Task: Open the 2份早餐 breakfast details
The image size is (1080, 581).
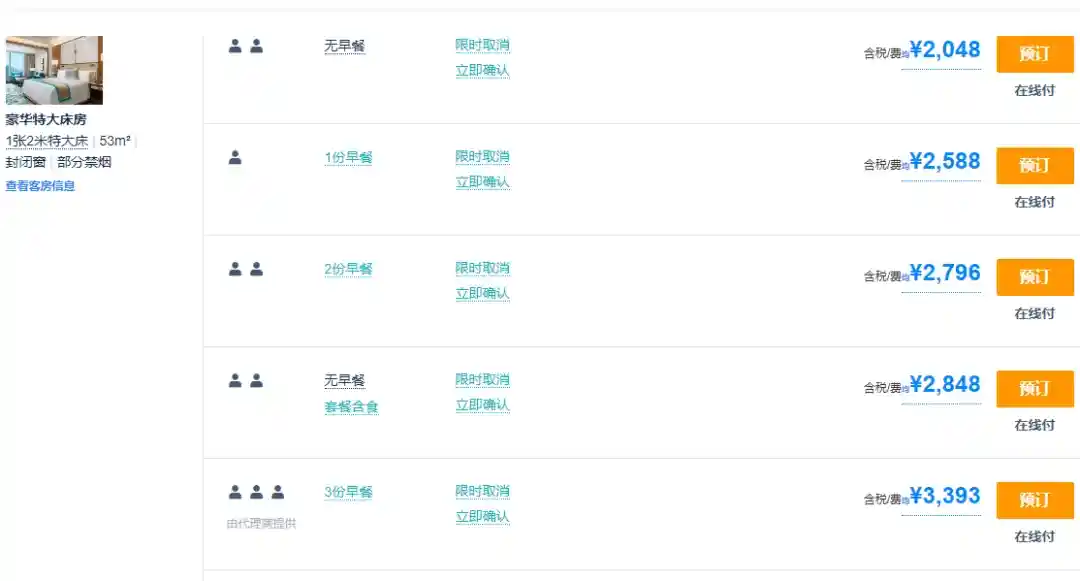Action: tap(348, 269)
